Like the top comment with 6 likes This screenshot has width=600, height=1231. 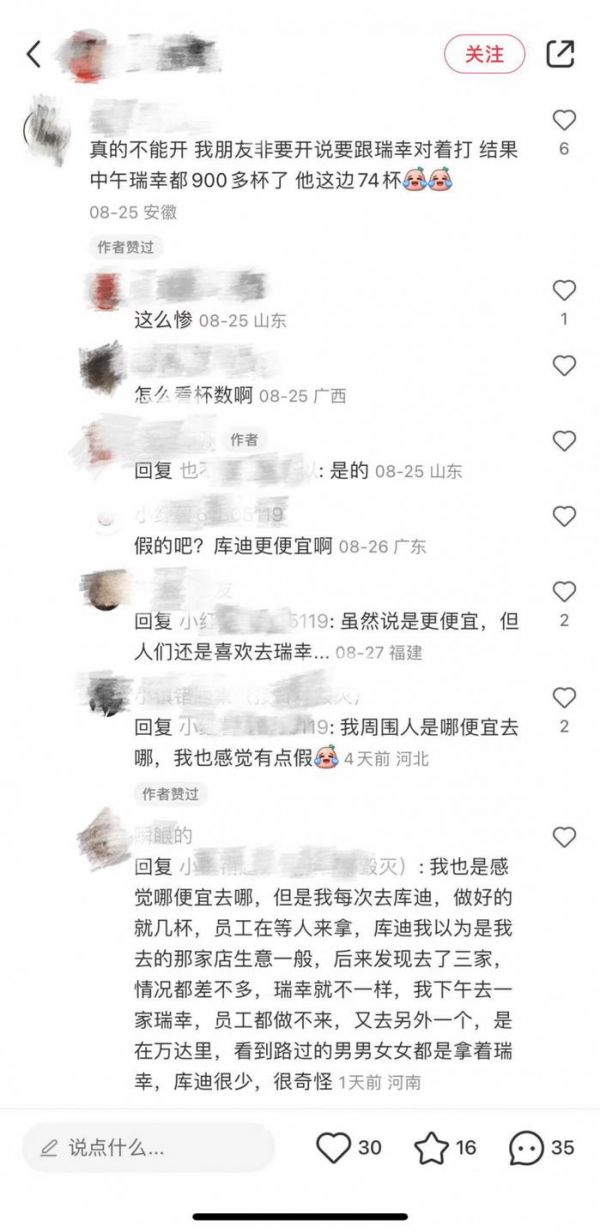[564, 121]
